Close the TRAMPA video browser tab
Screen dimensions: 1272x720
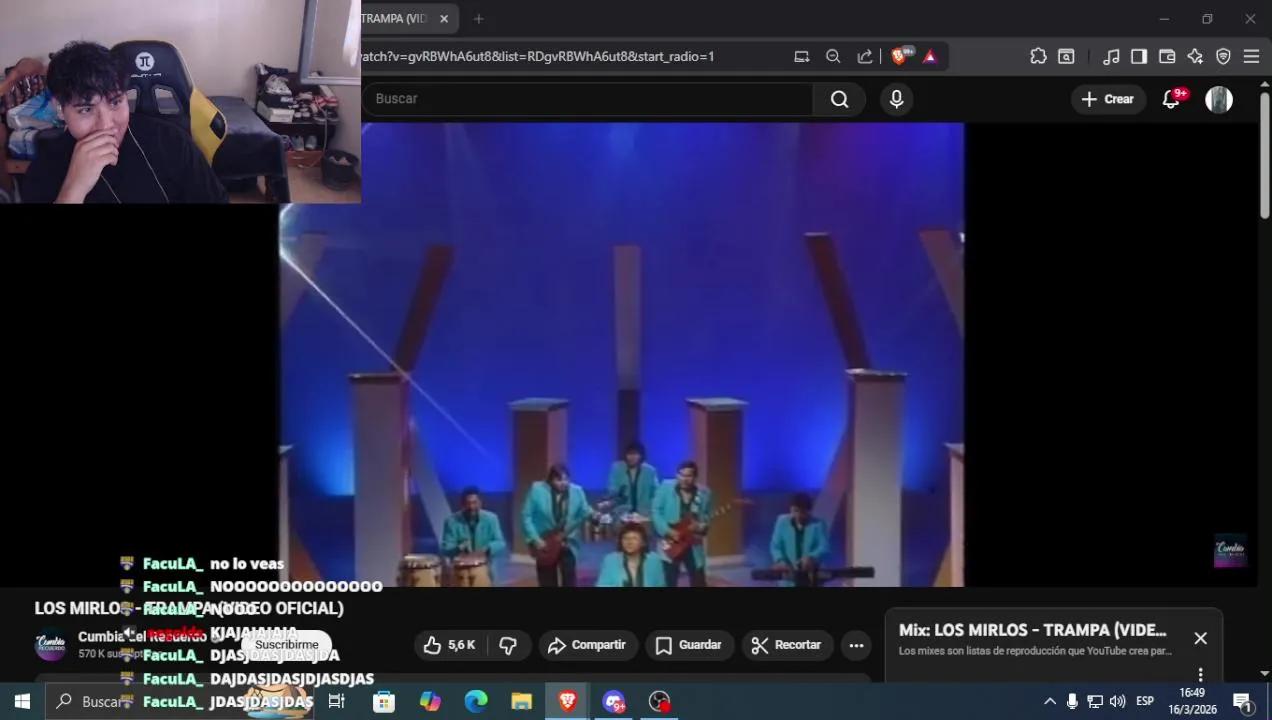[444, 19]
